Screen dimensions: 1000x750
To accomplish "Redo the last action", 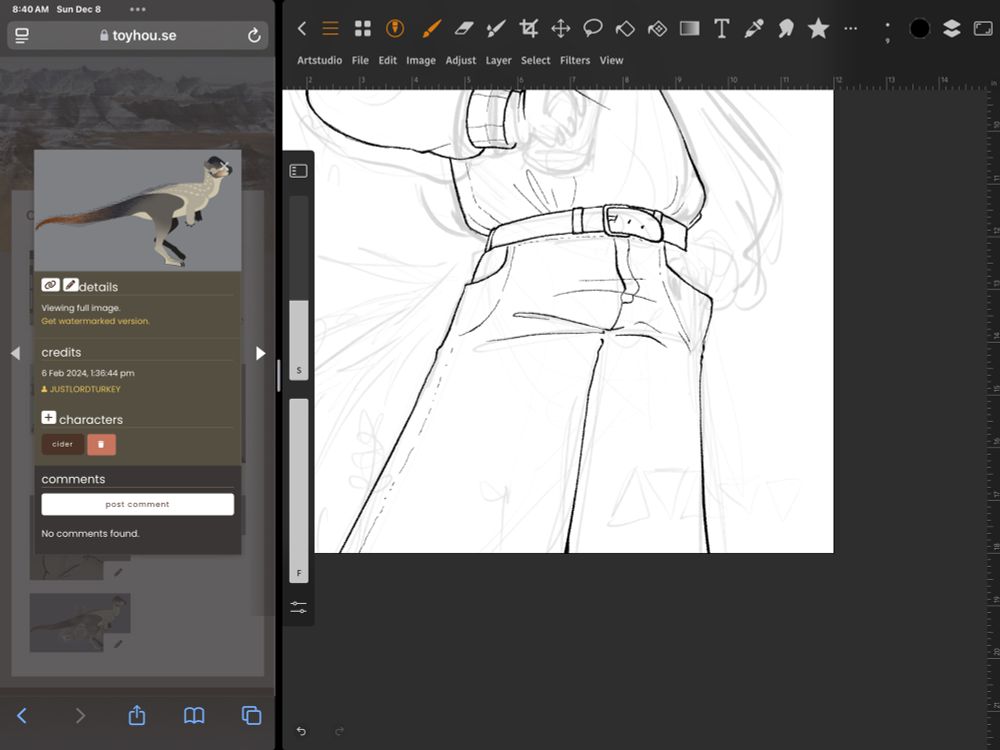I will pos(339,731).
